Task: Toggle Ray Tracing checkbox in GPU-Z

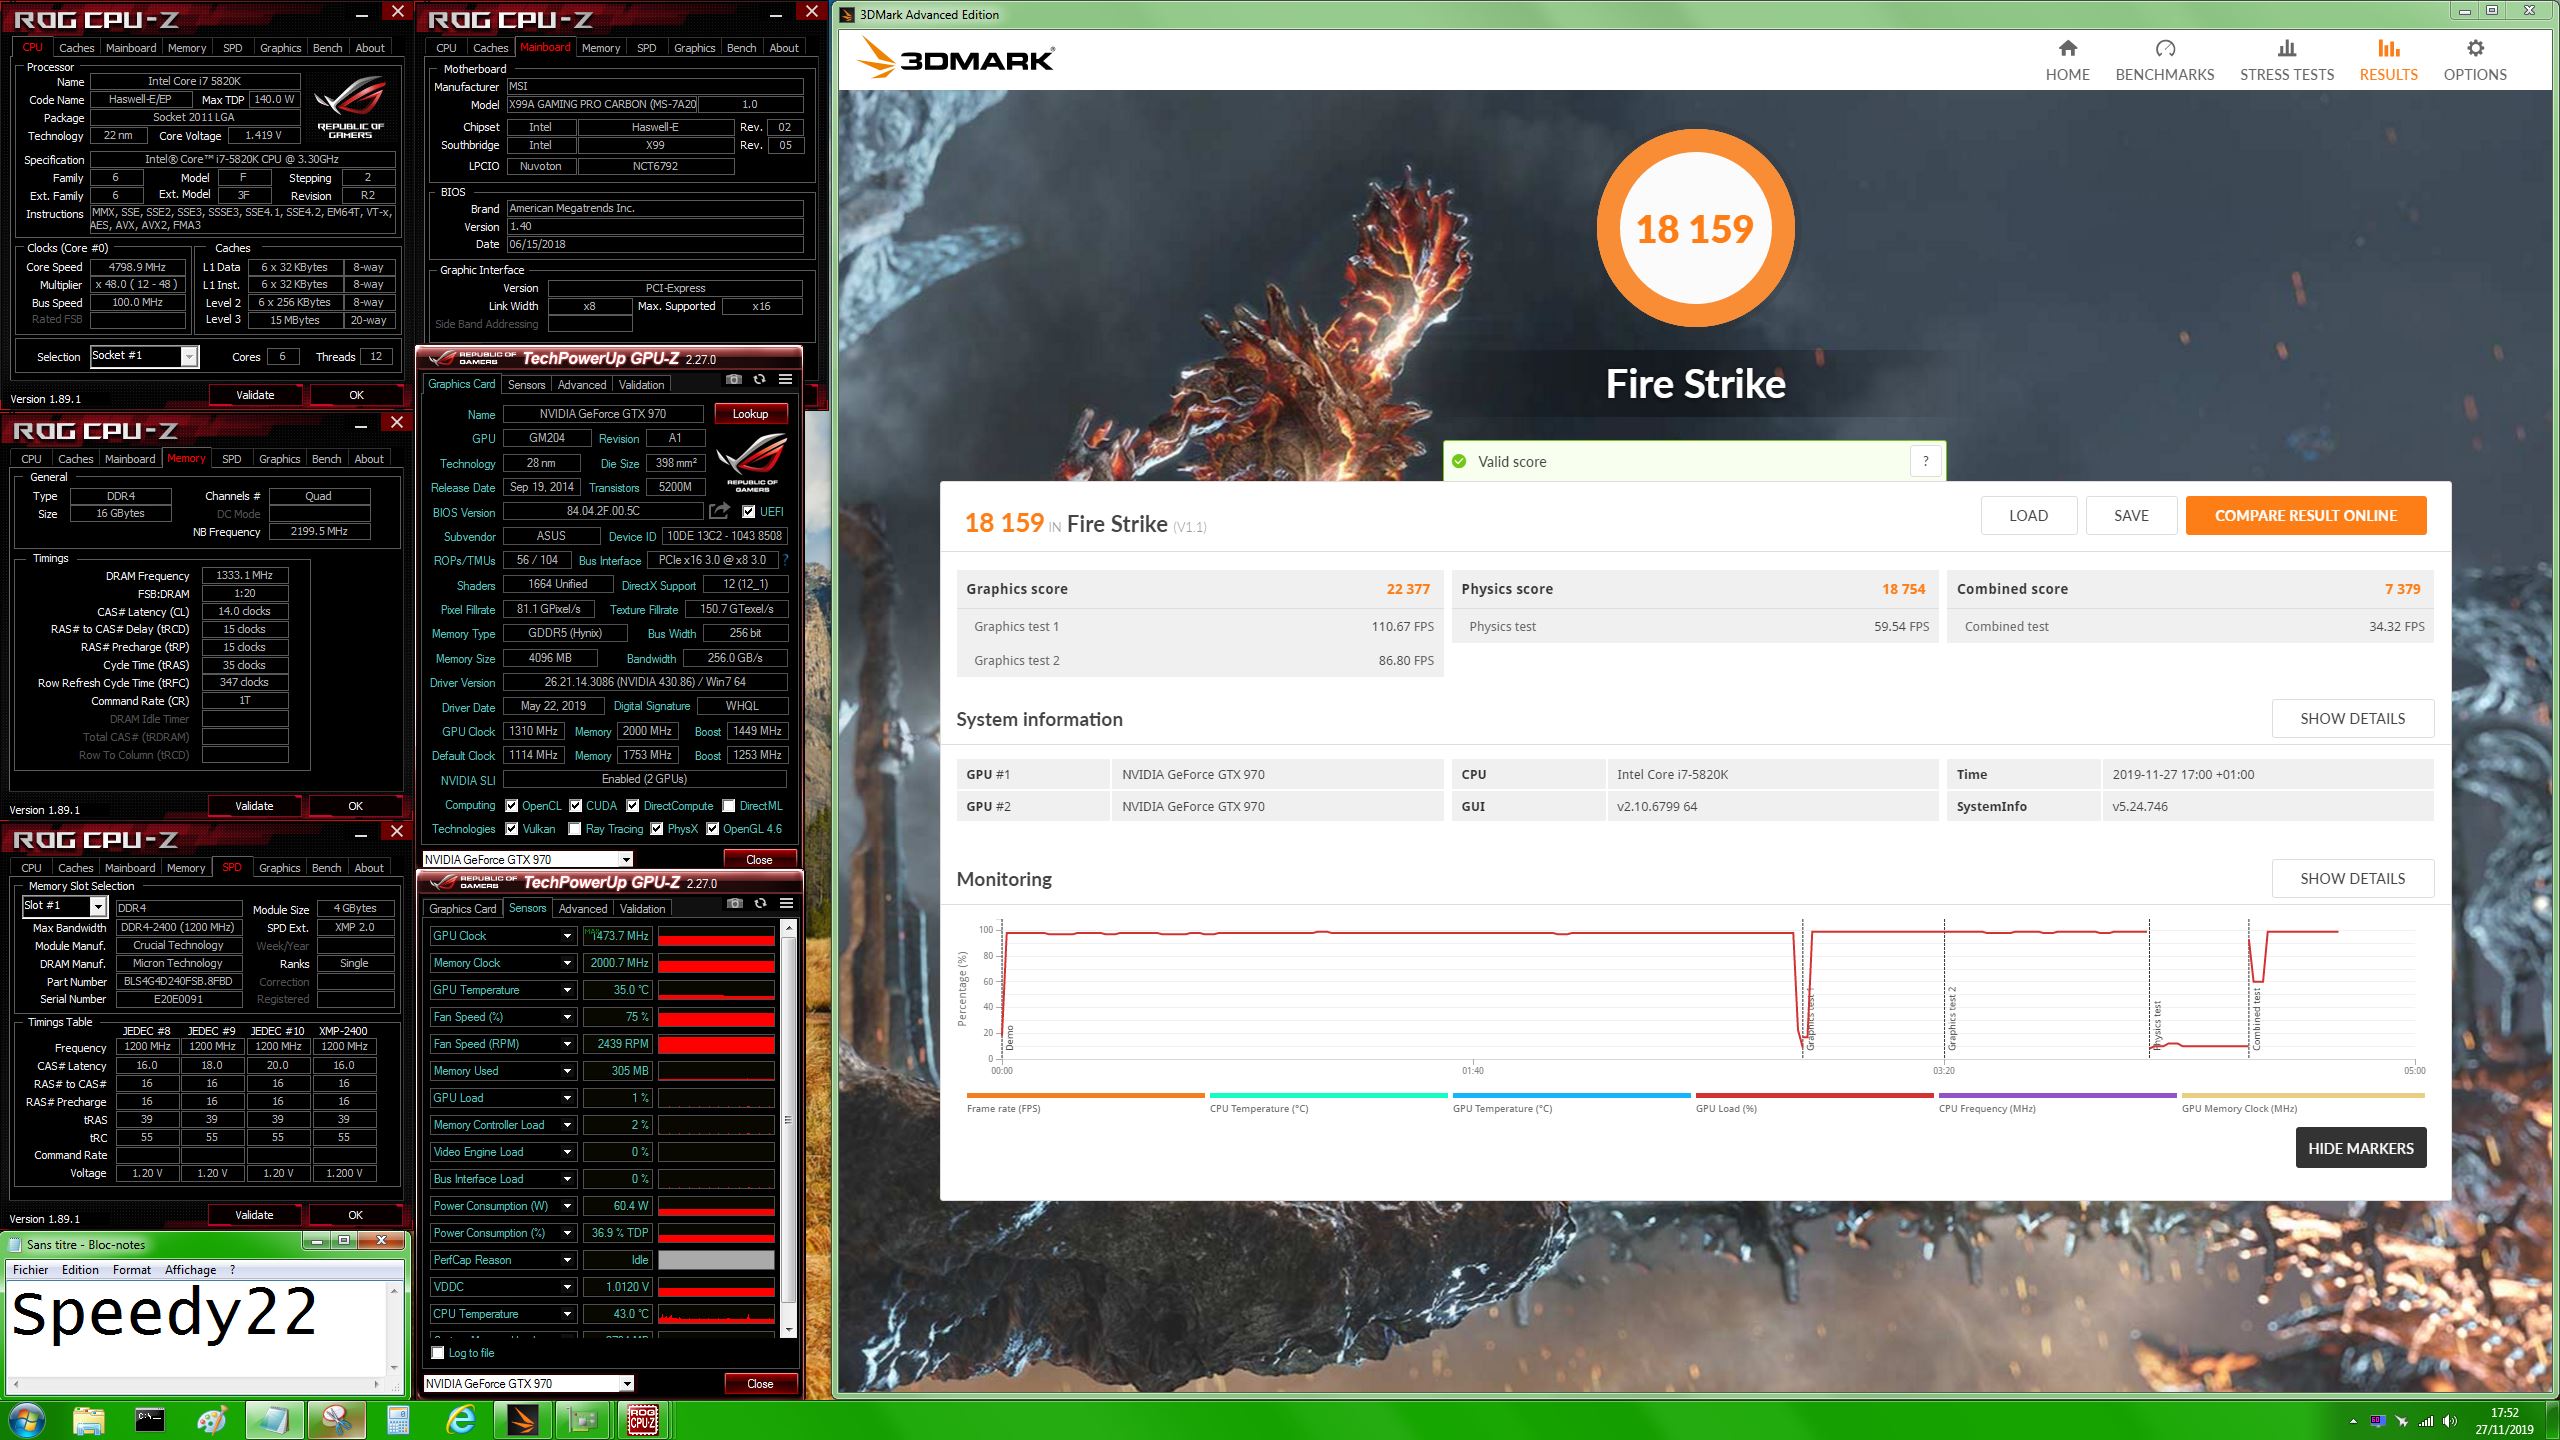Action: point(575,829)
